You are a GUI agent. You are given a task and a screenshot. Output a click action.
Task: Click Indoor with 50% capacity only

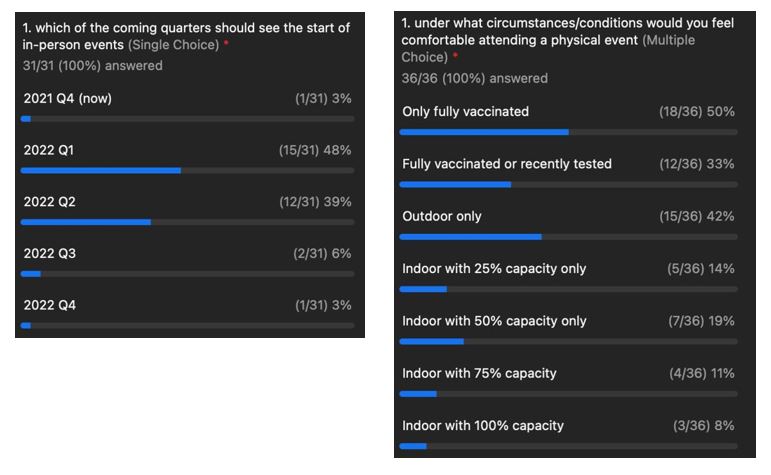[x=494, y=321]
